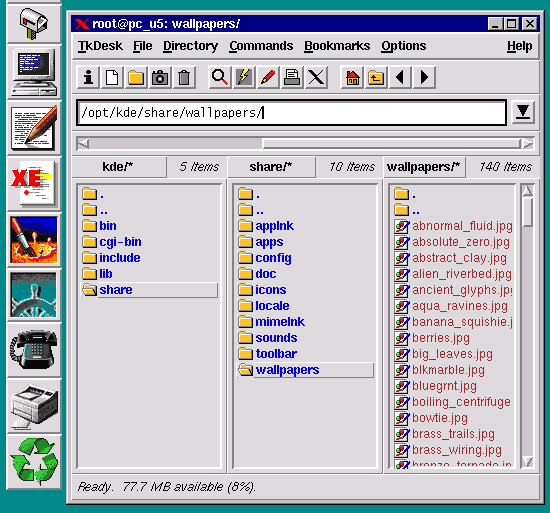Open the Commands menu
The image size is (550, 513).
261,46
